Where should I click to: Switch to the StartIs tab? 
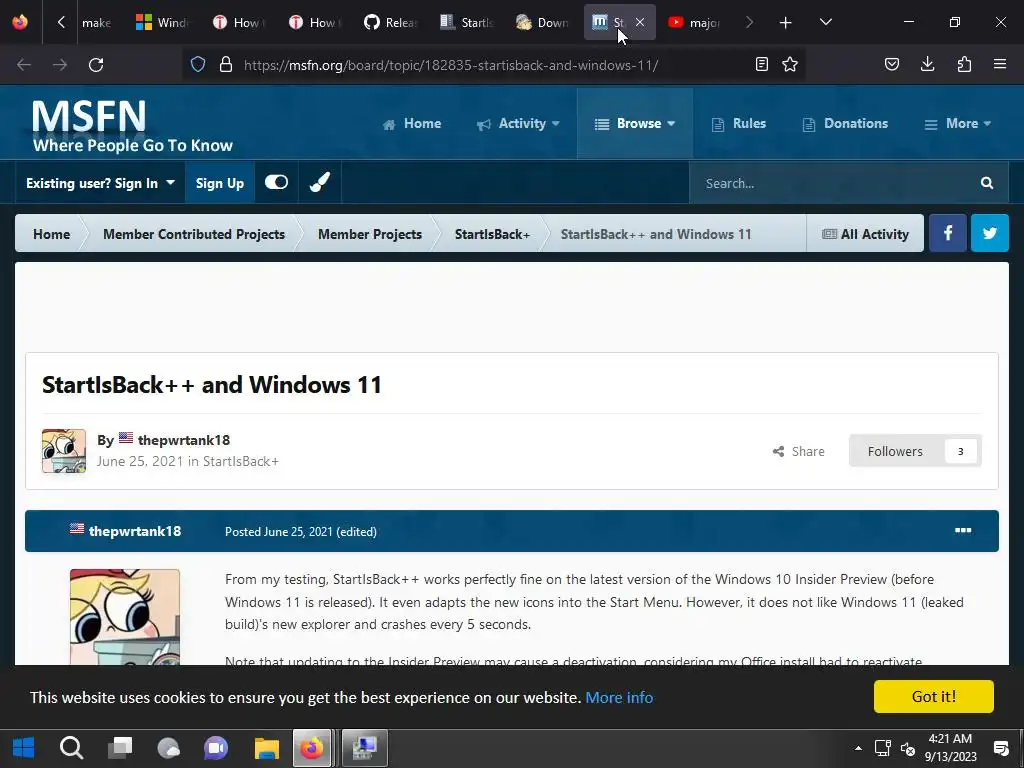coord(466,22)
